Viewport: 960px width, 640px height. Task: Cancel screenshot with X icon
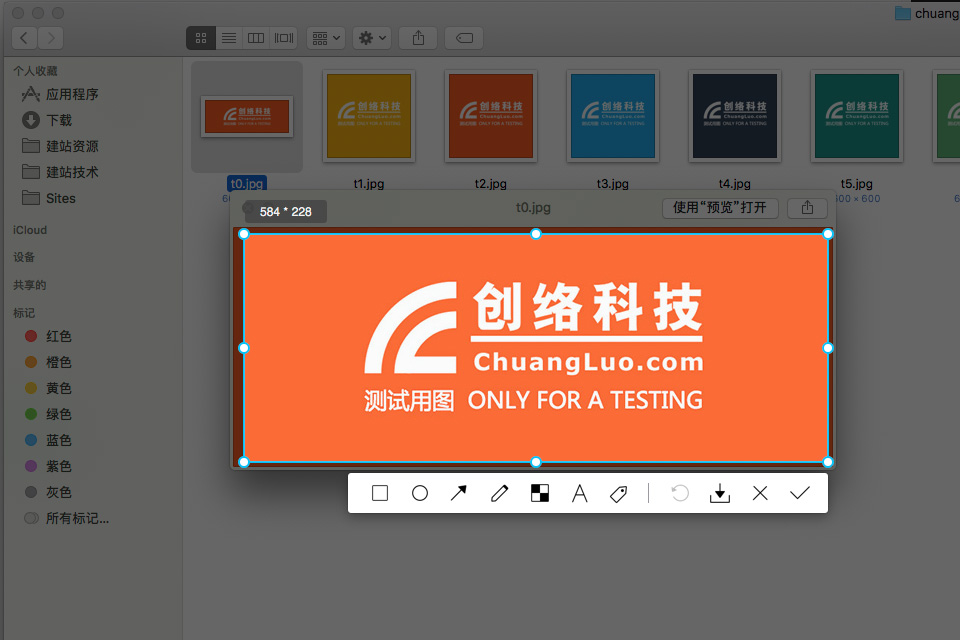(x=760, y=493)
